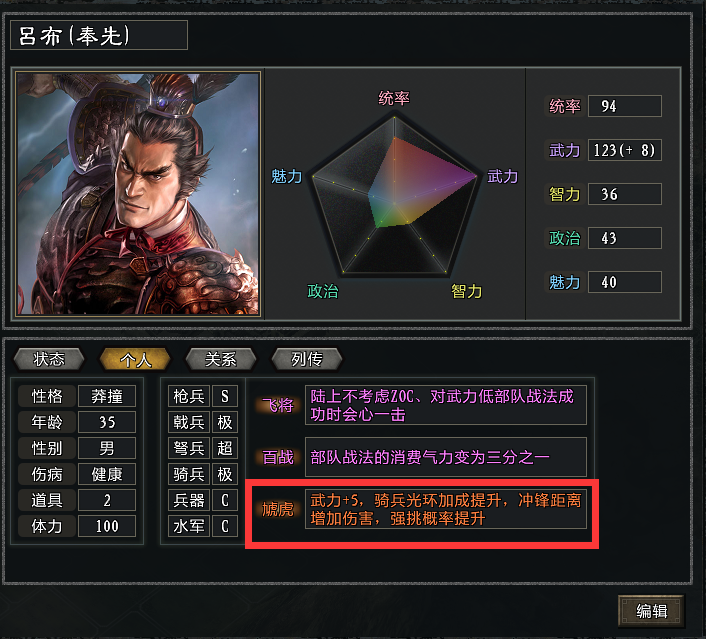Click Lu Bu's character portrait
706x639 pixels.
(x=138, y=193)
